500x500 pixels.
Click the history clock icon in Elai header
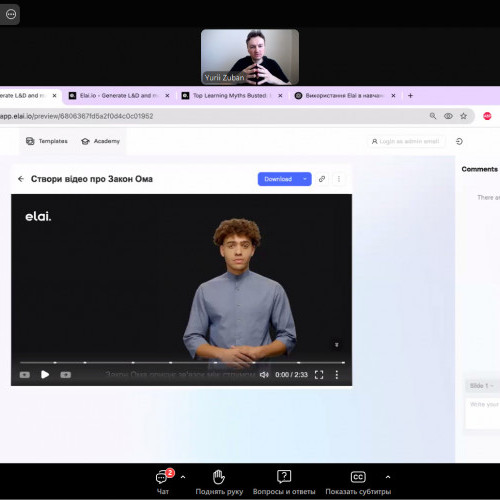pyautogui.click(x=459, y=141)
